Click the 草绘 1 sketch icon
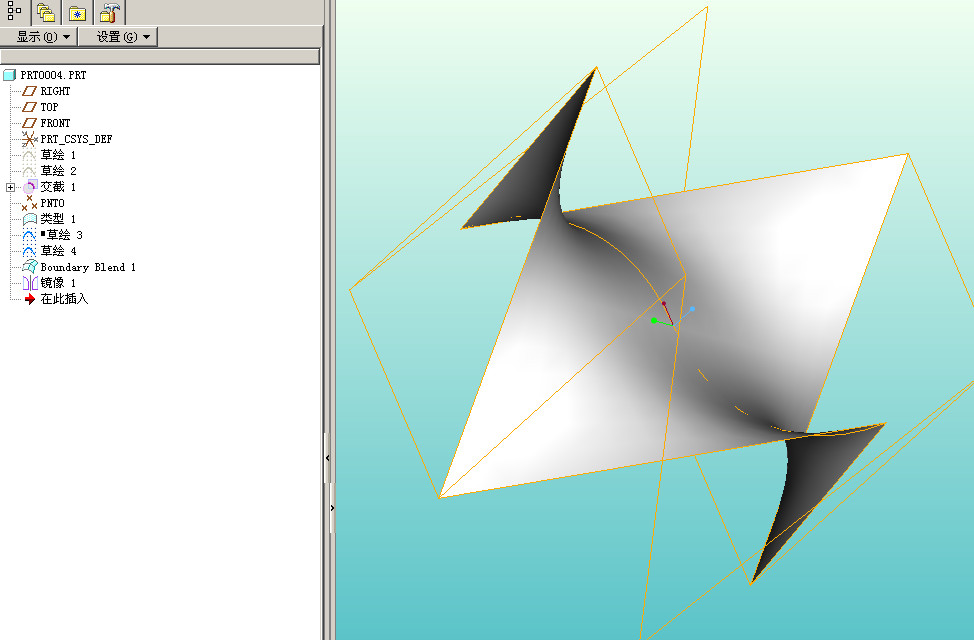The height and width of the screenshot is (640, 974). (x=29, y=155)
